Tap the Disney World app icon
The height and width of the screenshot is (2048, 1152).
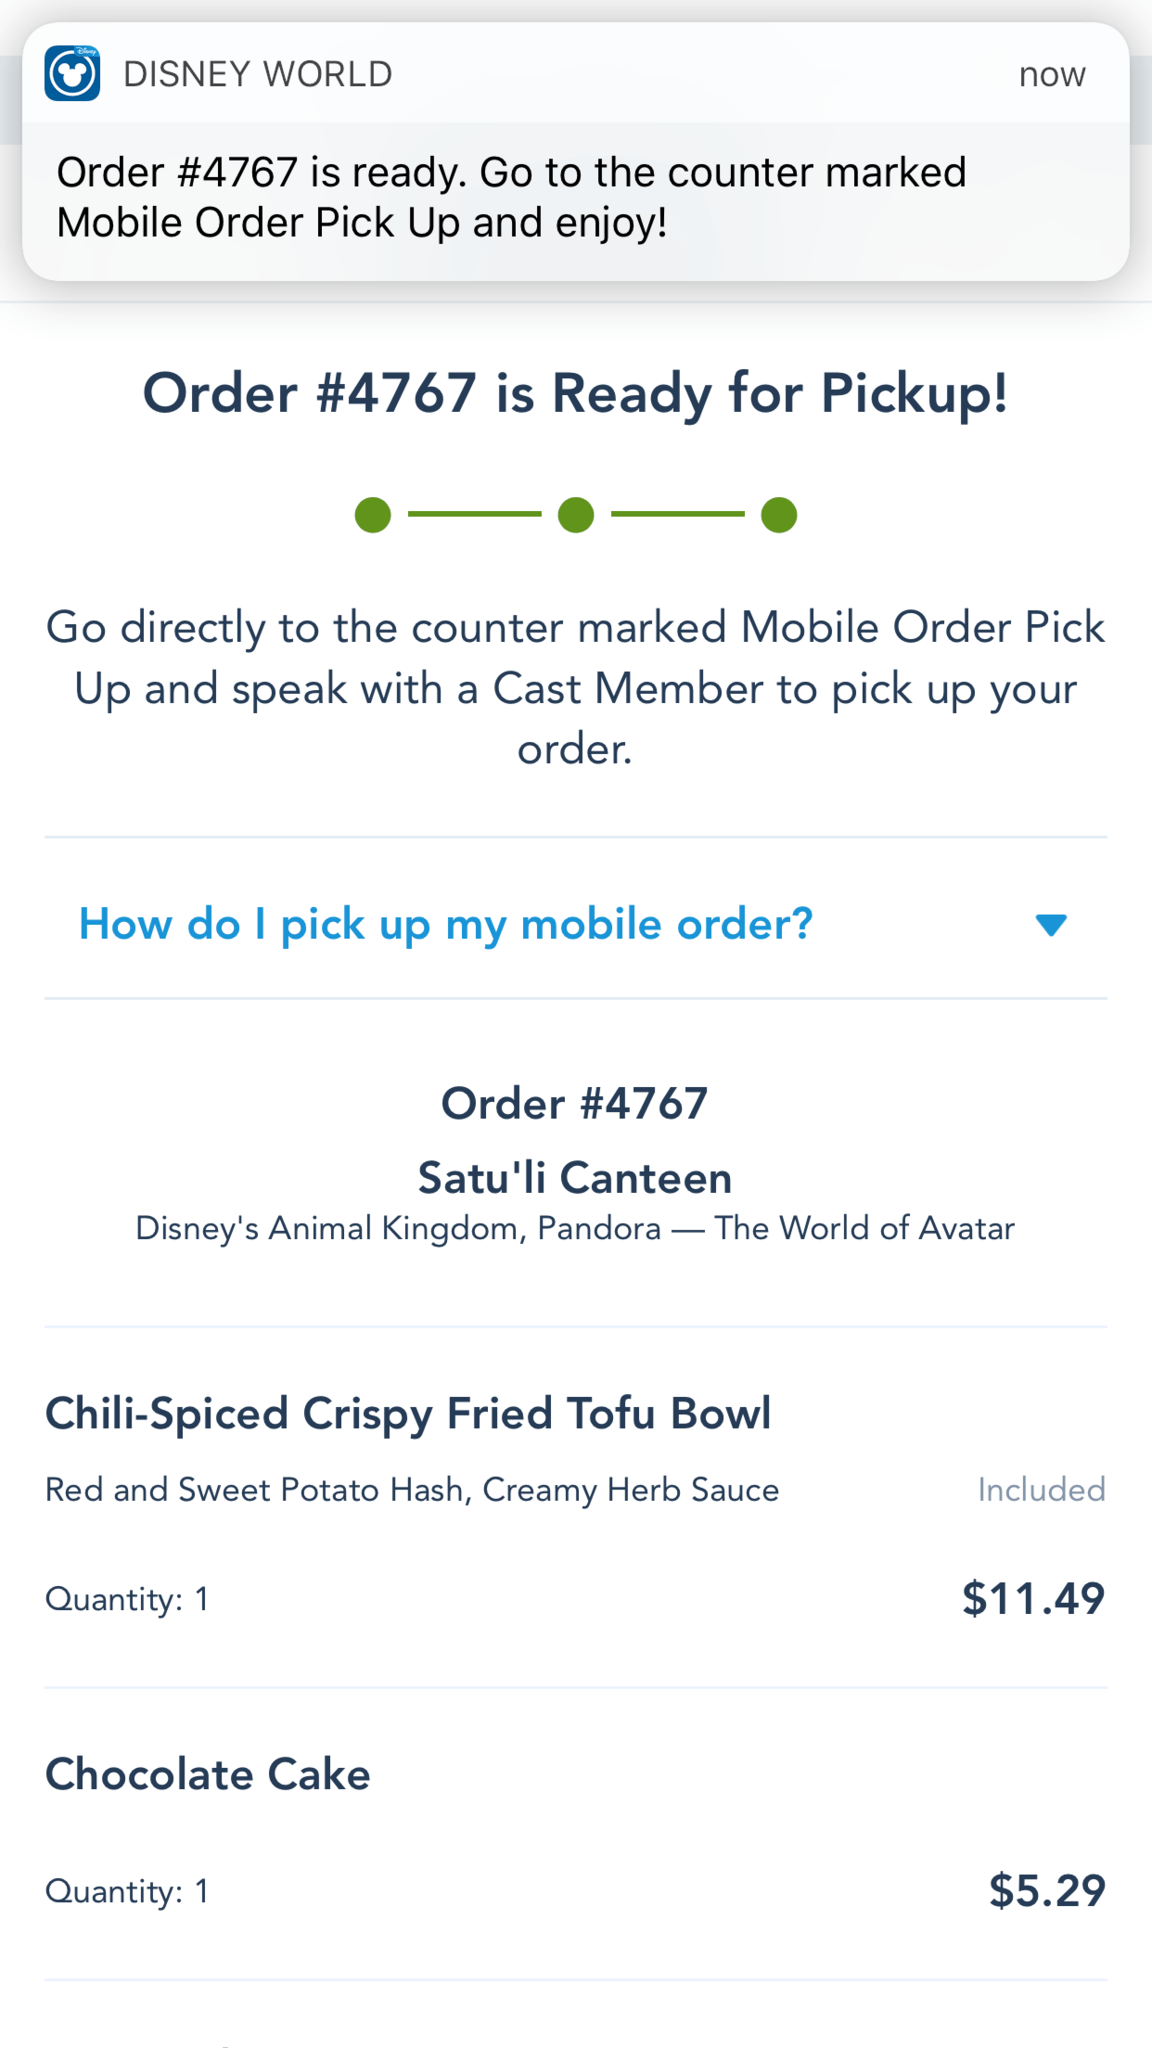pyautogui.click(x=72, y=73)
